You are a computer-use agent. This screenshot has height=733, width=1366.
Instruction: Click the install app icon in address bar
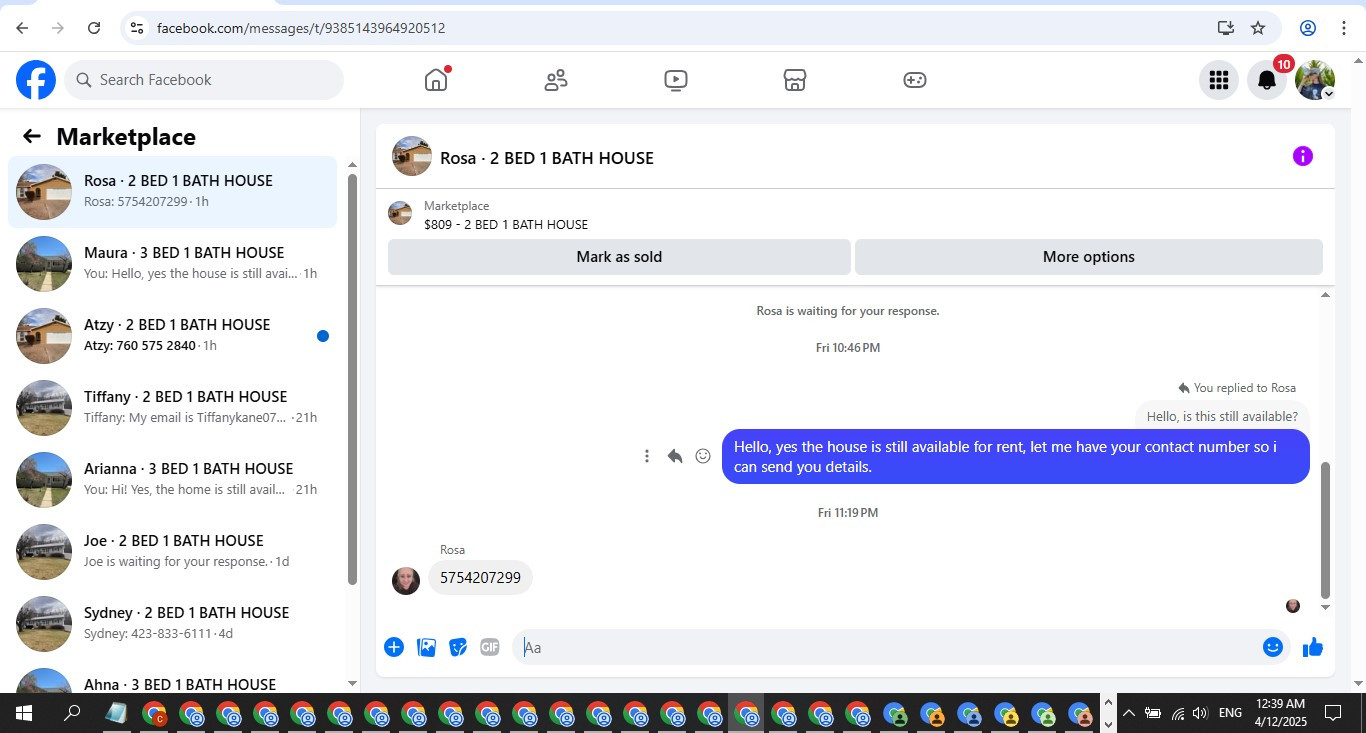coord(1226,28)
